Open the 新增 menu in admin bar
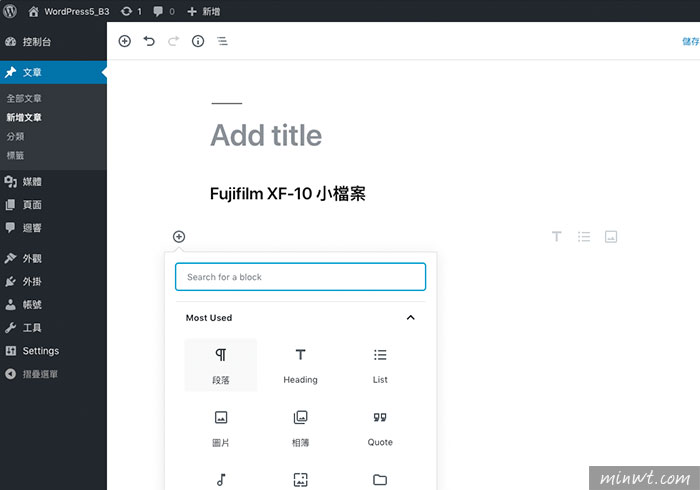Image resolution: width=700 pixels, height=490 pixels. tap(204, 11)
